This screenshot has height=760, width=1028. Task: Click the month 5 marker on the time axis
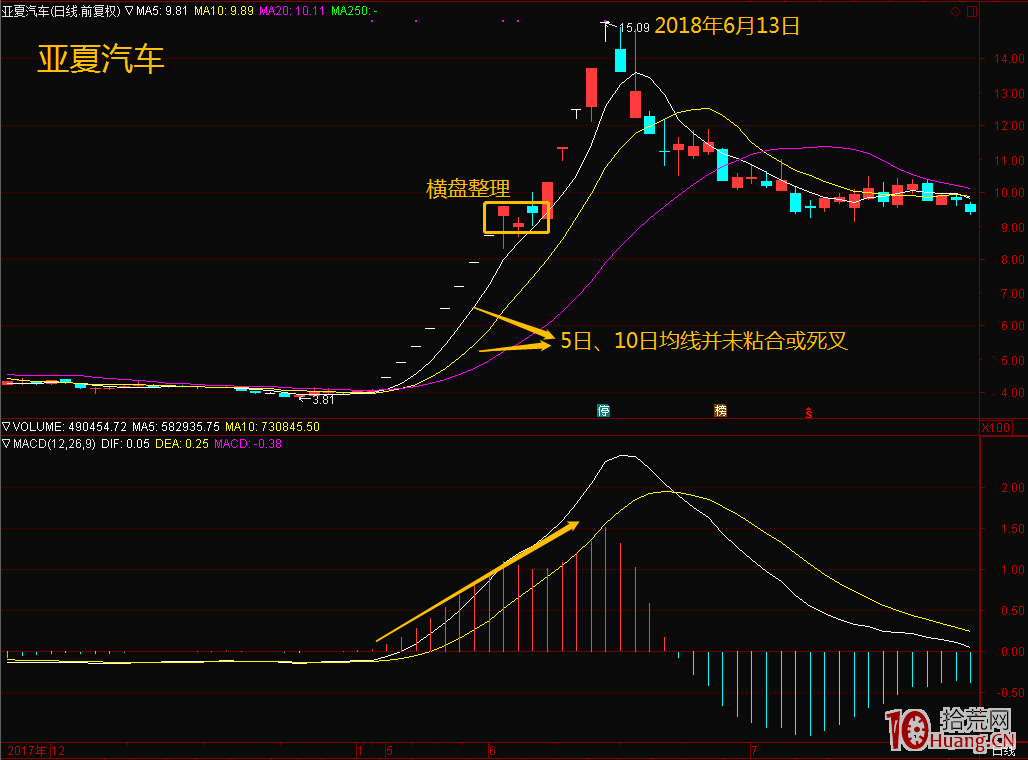(389, 751)
